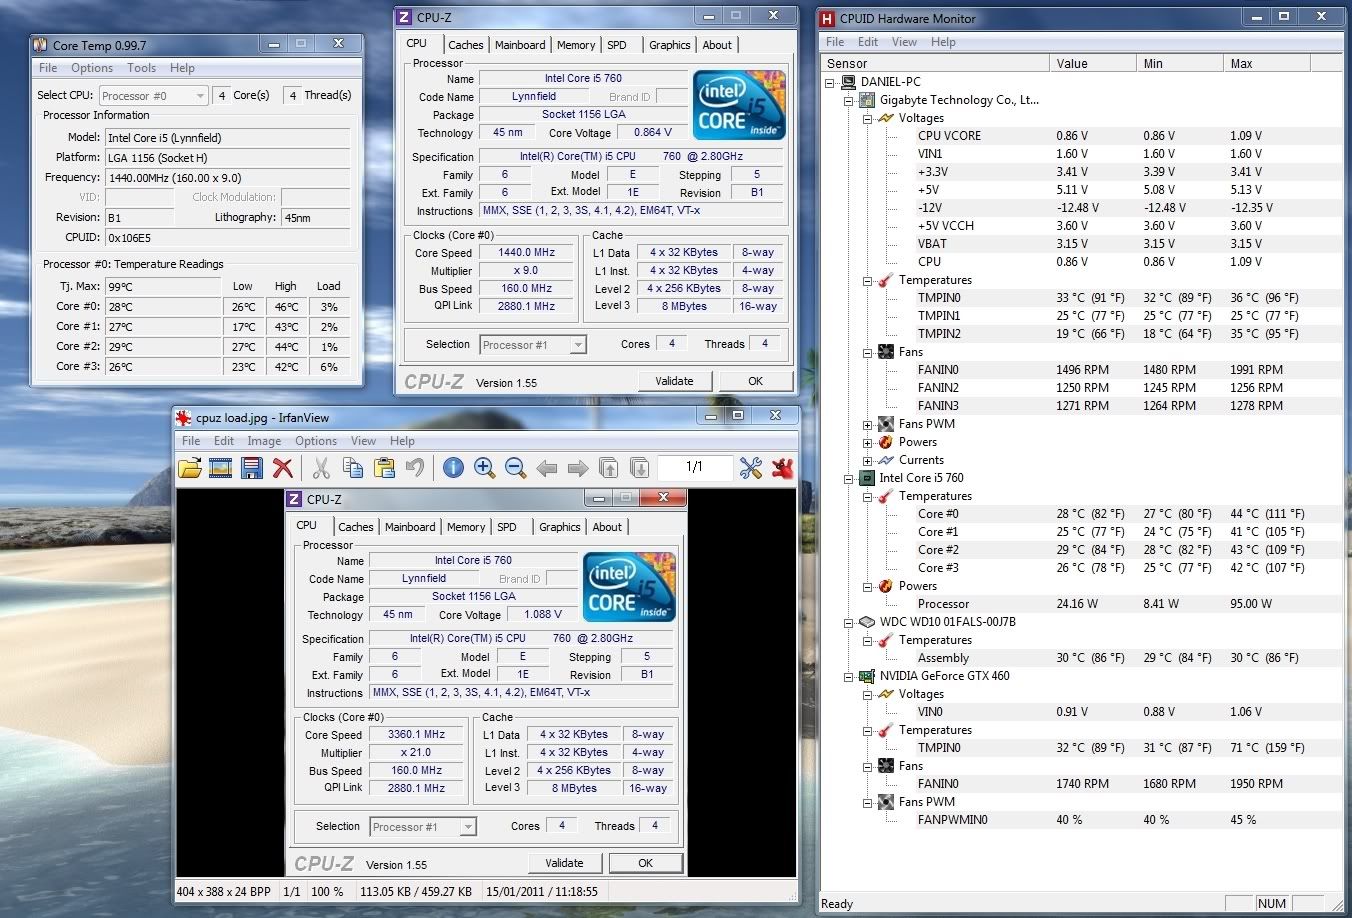Switch to CPU-Z Graphics tab
The image size is (1352, 918).
pyautogui.click(x=669, y=45)
